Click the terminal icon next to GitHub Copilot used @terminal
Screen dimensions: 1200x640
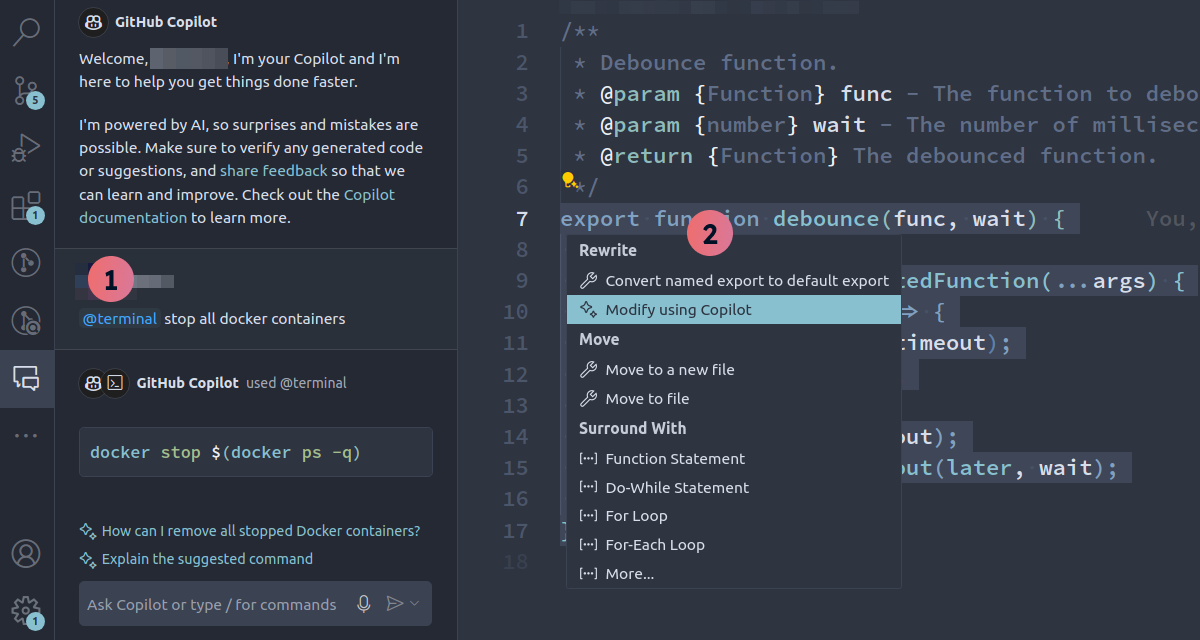click(x=116, y=382)
